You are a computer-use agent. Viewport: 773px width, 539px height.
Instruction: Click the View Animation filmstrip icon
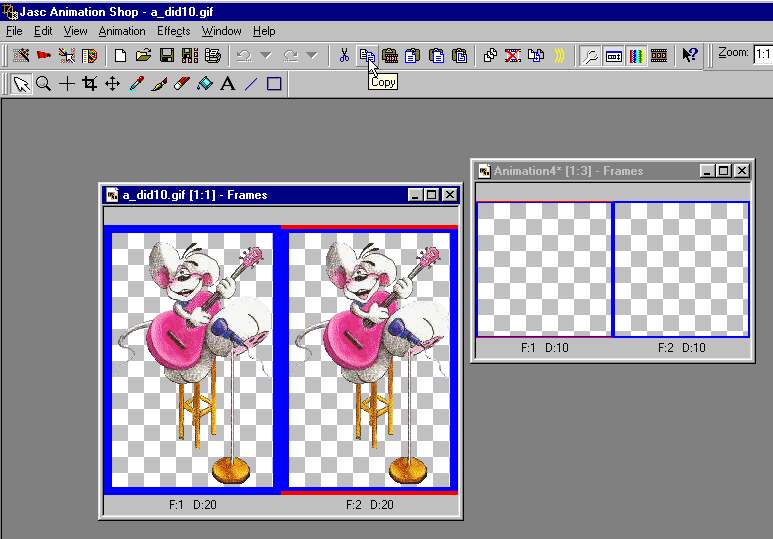[x=659, y=55]
